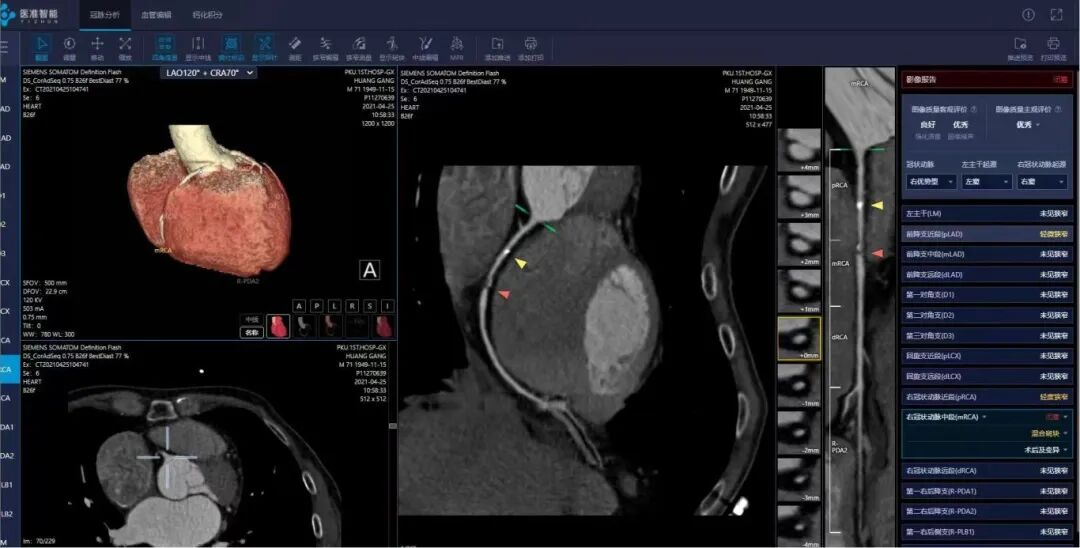The height and width of the screenshot is (548, 1080).
Task: Toggle the highlighted square marker icon
Action: [231, 48]
